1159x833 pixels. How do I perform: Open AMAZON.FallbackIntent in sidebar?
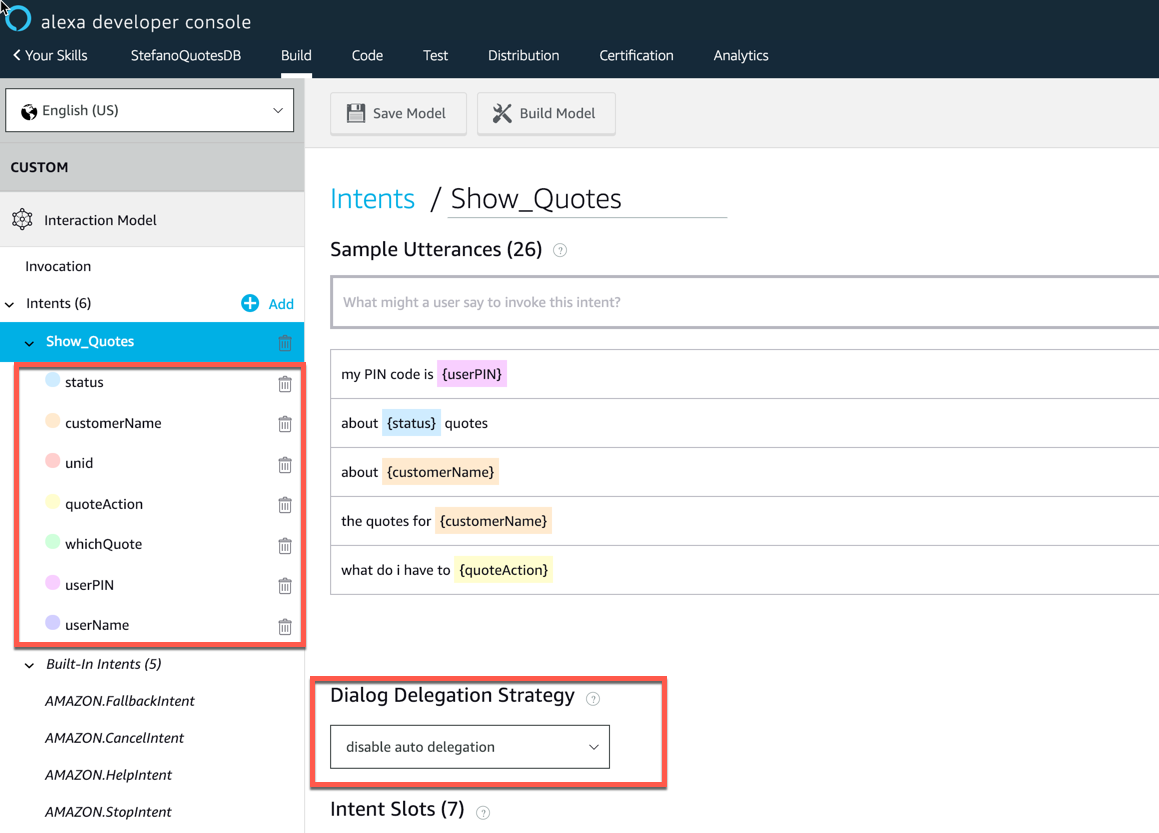[120, 701]
